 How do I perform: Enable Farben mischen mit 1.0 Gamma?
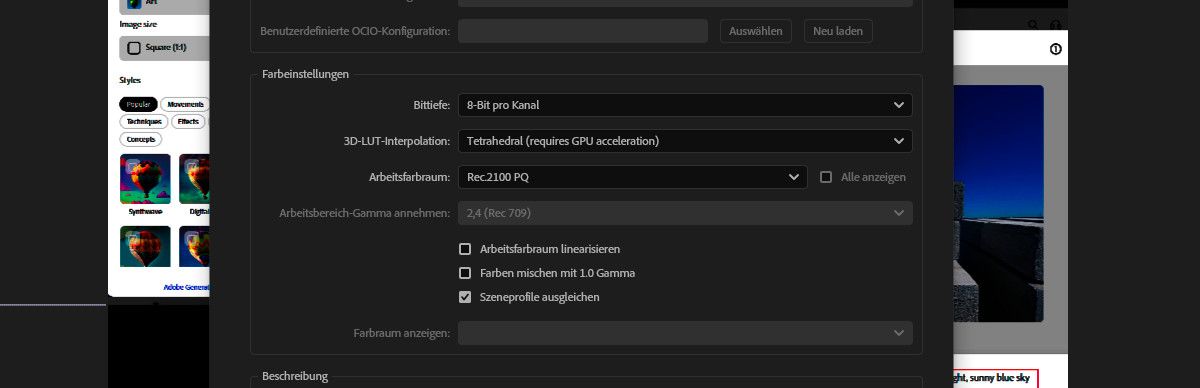(x=465, y=273)
